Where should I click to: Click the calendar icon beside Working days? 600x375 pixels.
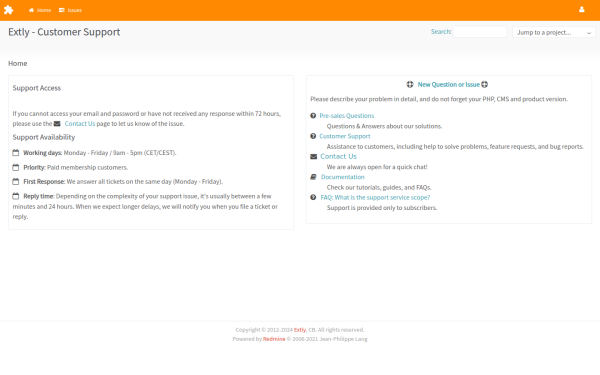16,153
